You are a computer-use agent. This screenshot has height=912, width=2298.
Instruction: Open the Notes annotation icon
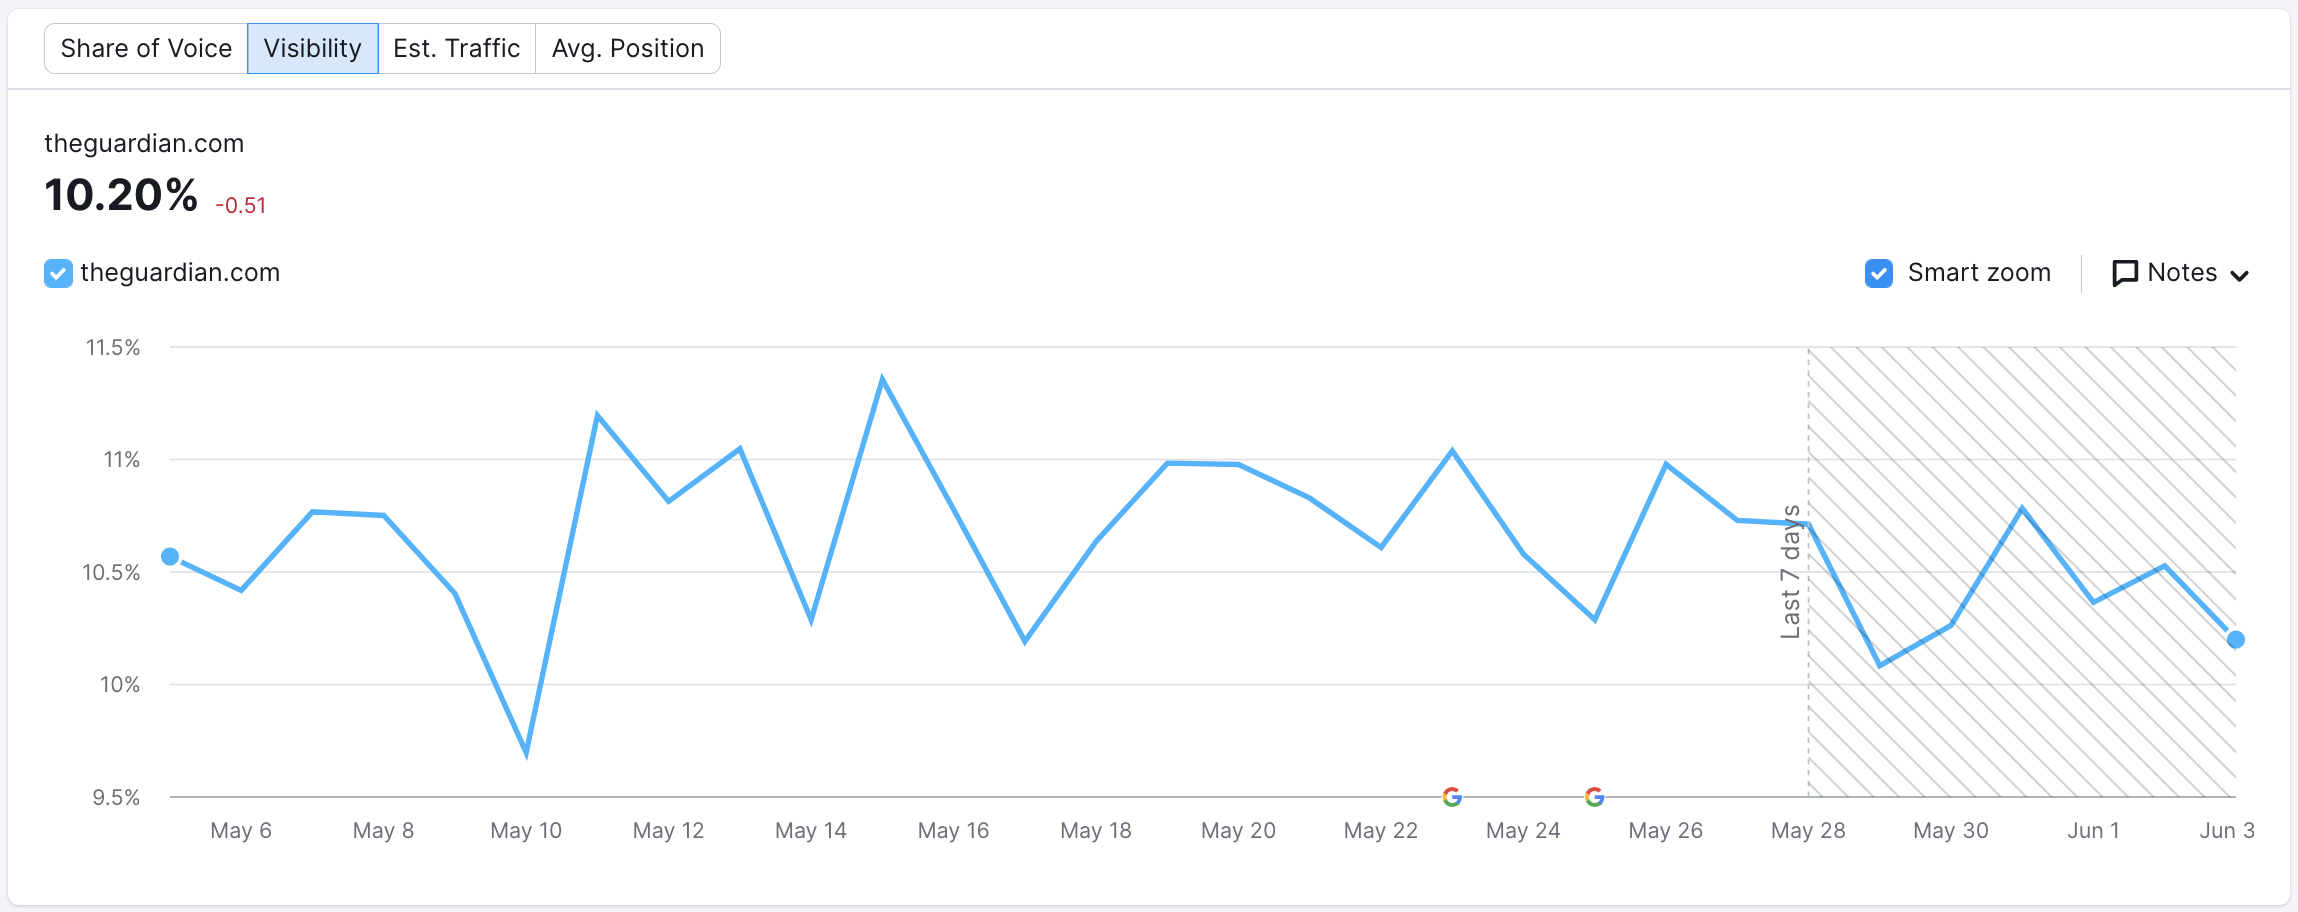pos(2125,272)
